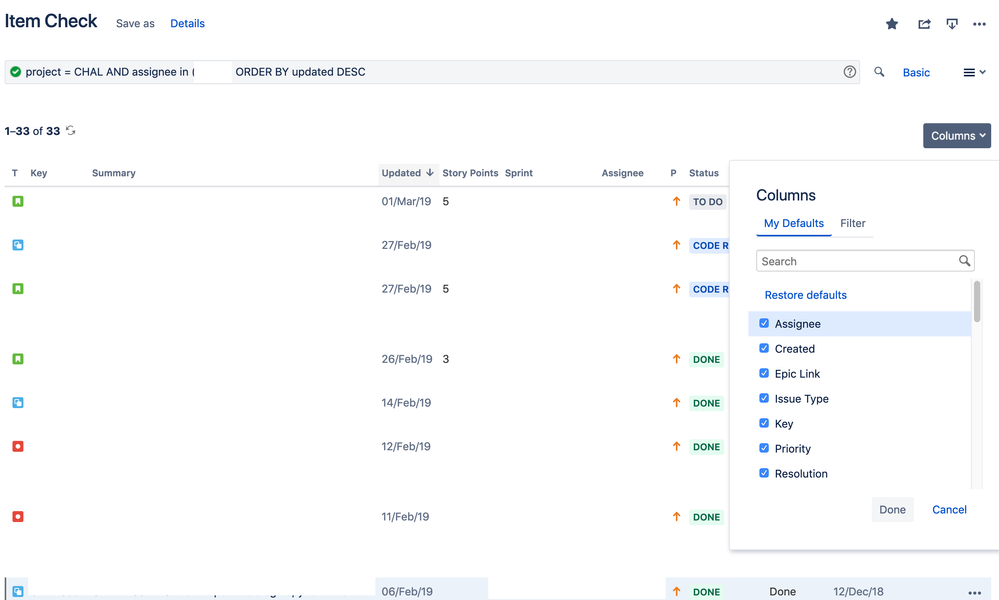Viewport: 999px width, 600px height.
Task: Open the share filter icon
Action: click(924, 24)
